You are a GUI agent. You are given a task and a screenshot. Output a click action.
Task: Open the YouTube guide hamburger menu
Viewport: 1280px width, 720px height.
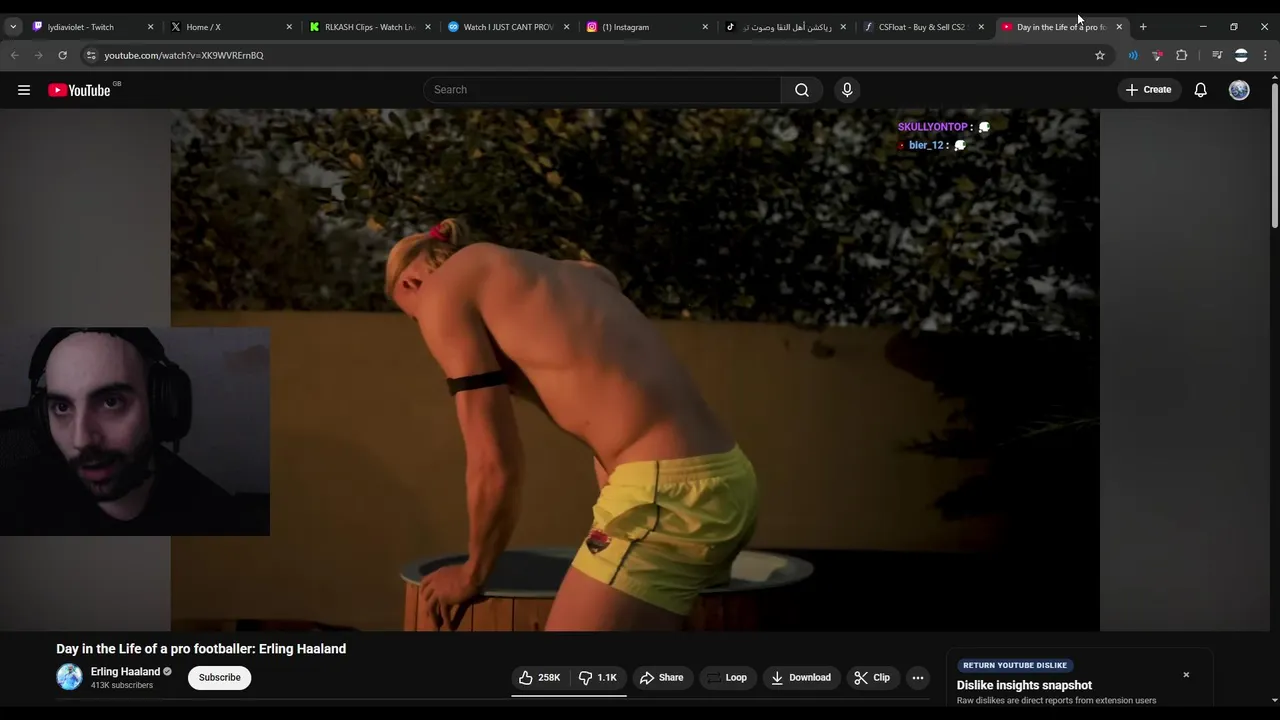(x=24, y=90)
